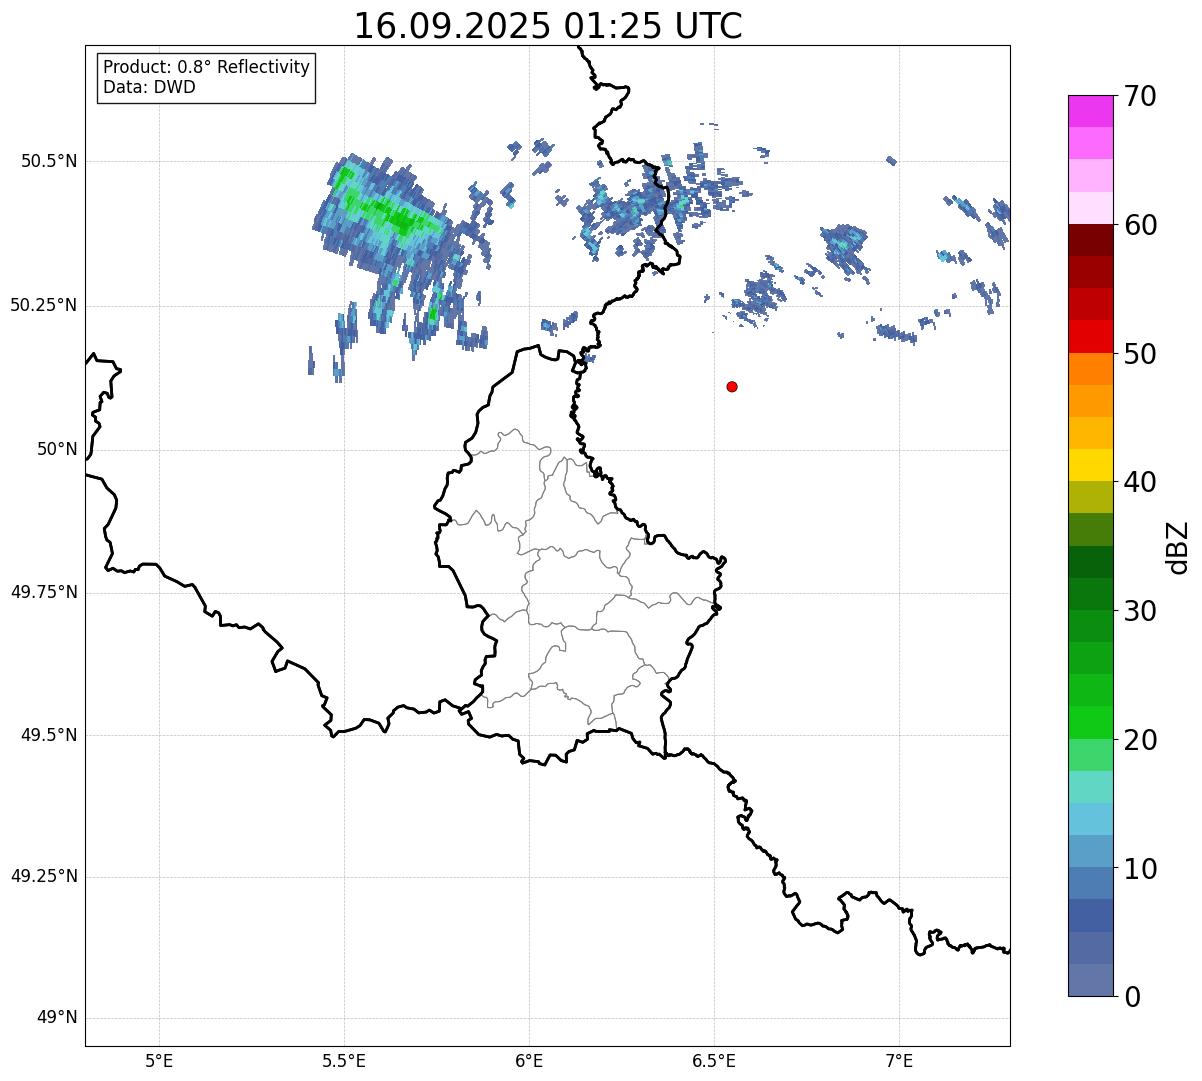
Task: Click the "Product: 0.8° Reflectivity" text
Action: 207,67
